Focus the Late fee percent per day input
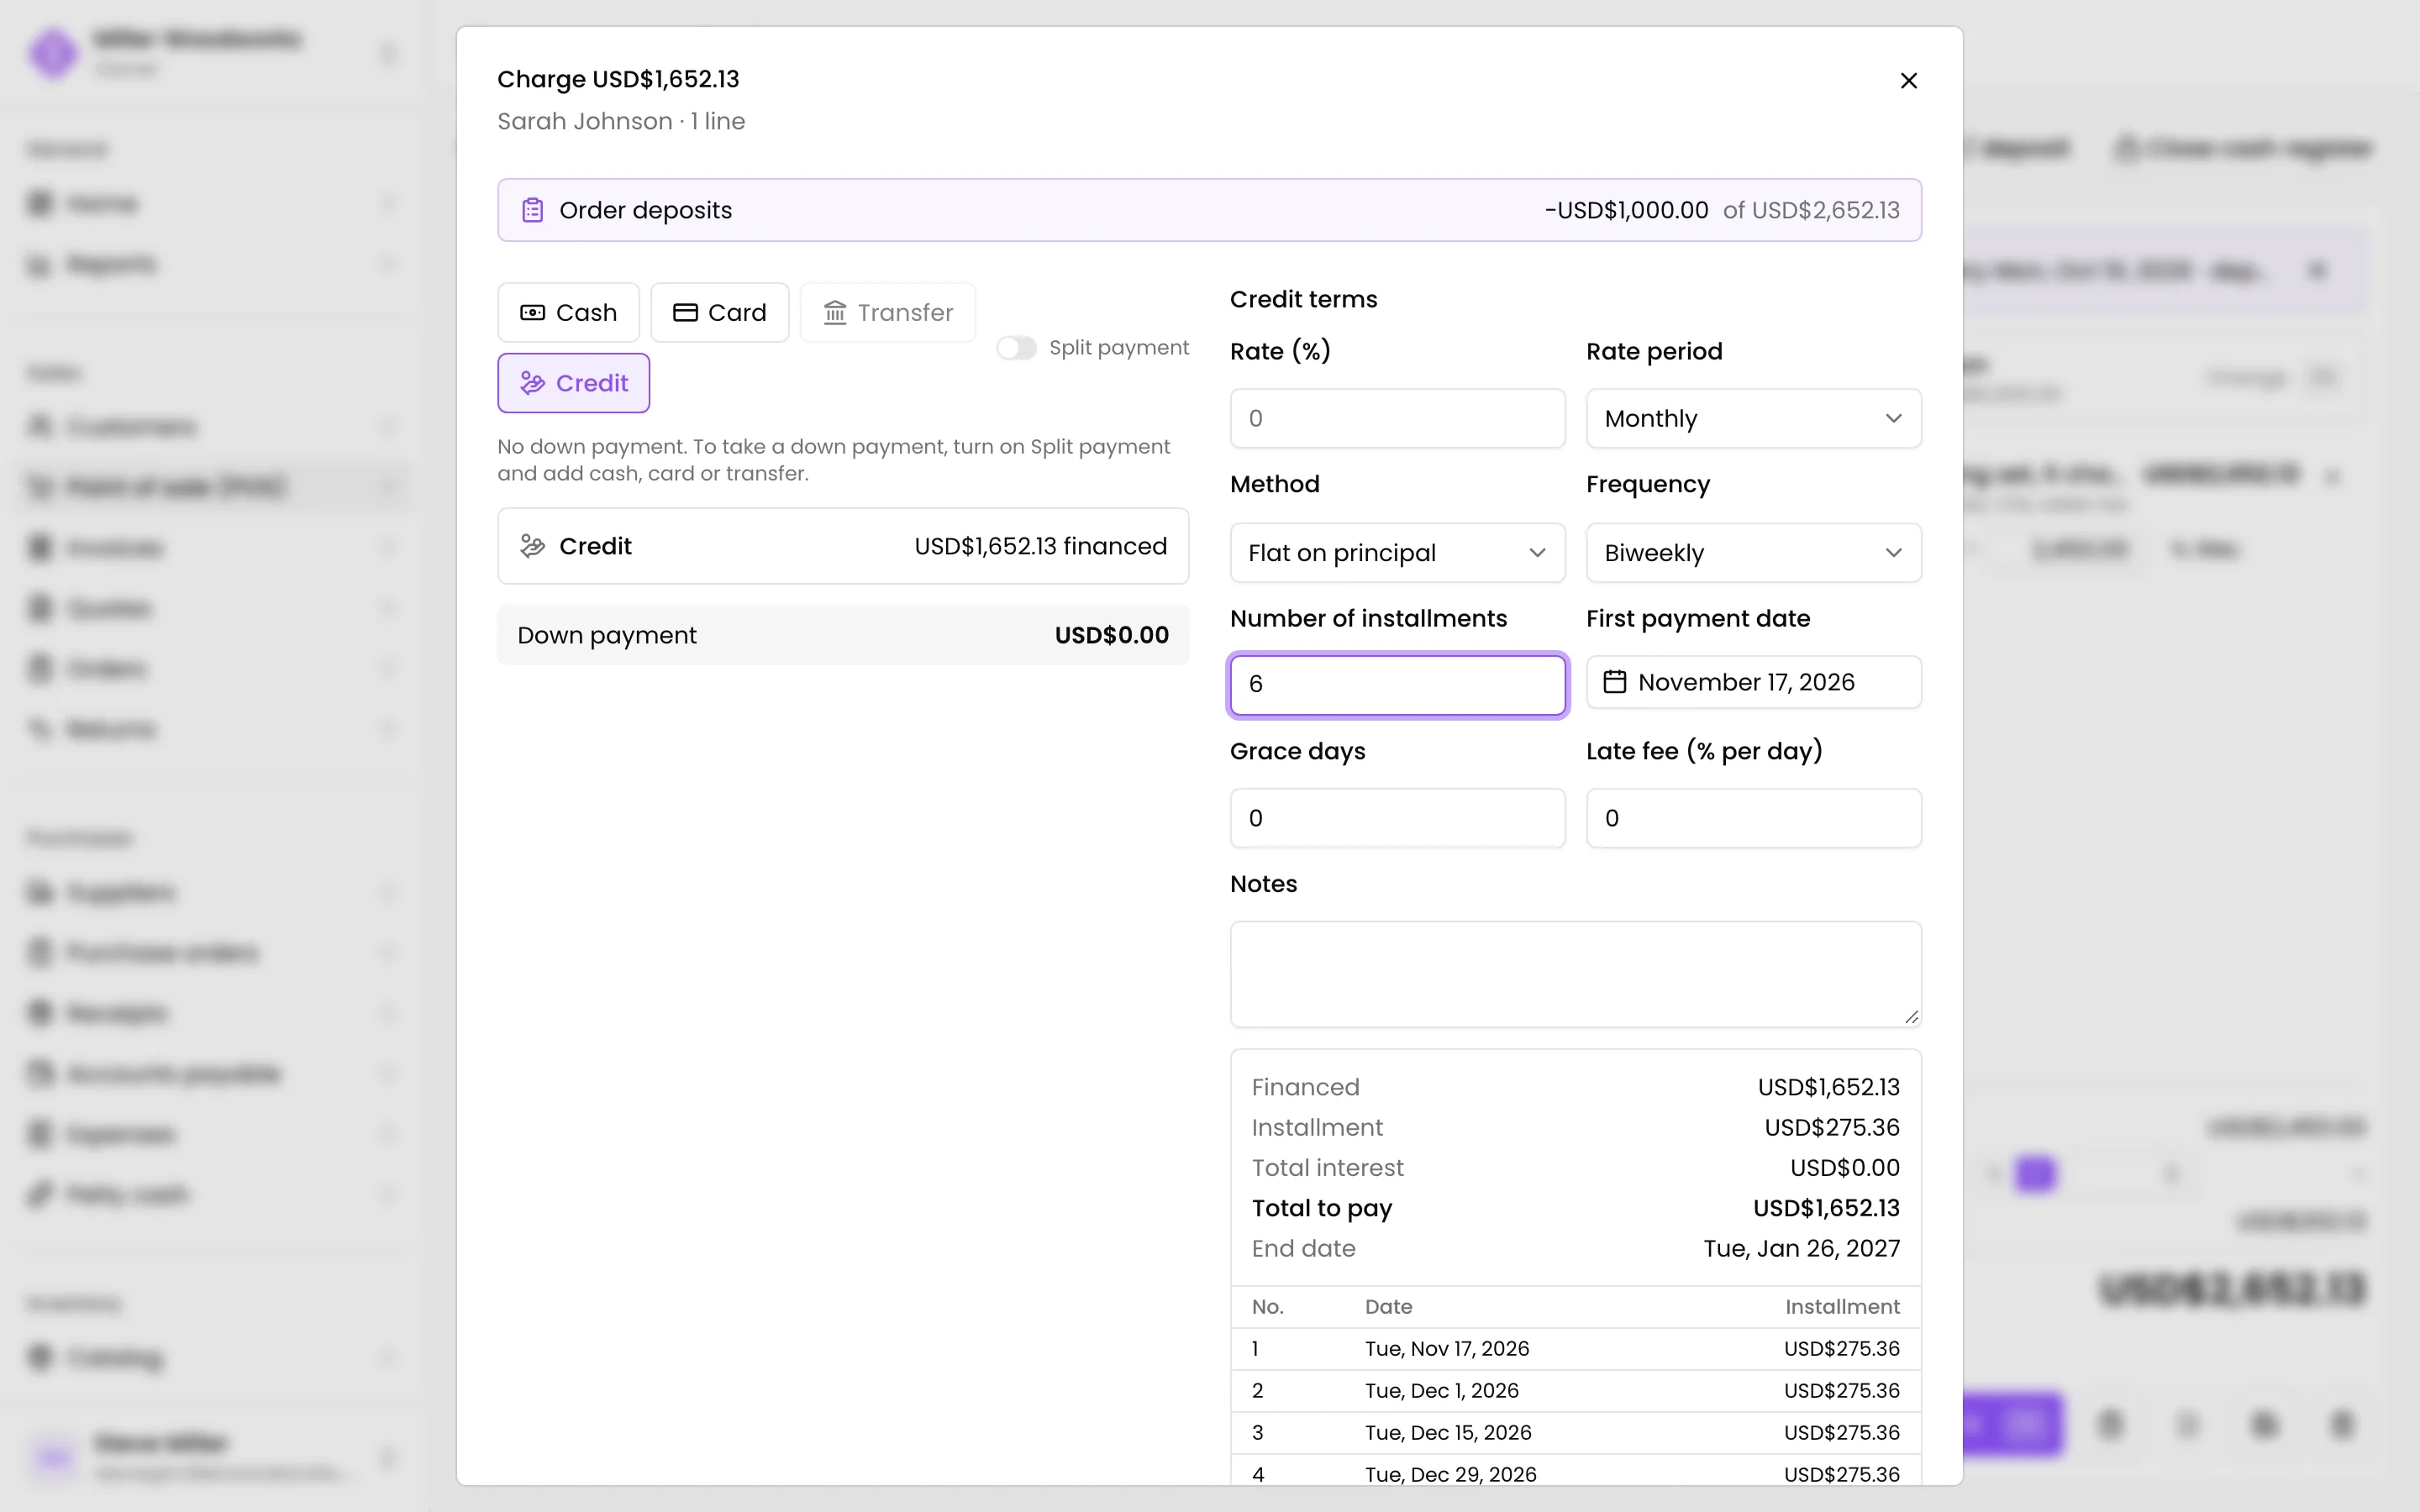 pos(1753,818)
